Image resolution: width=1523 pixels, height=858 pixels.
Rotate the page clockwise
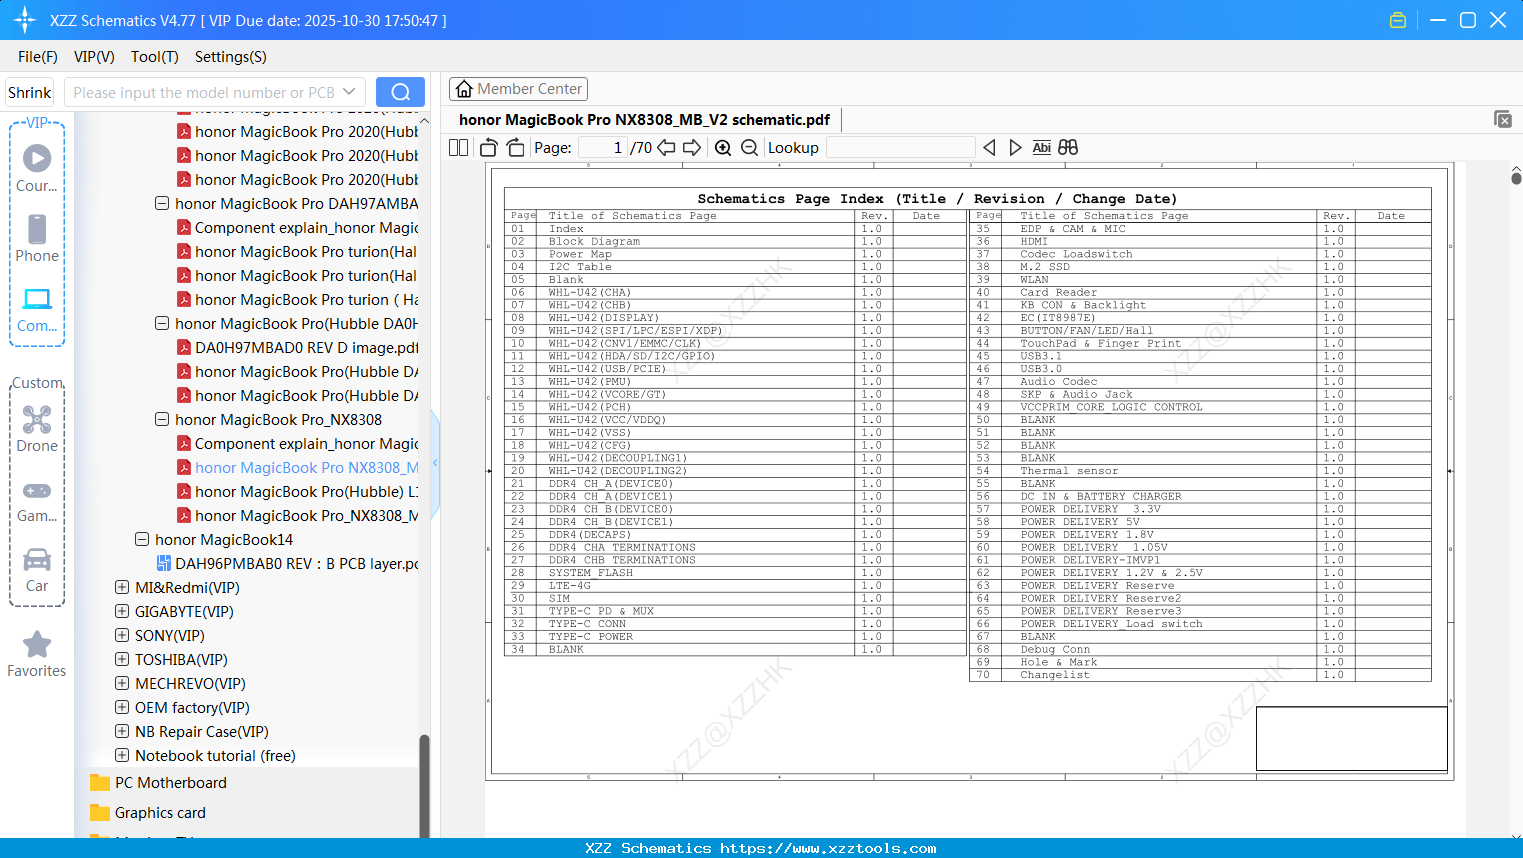[x=515, y=148]
